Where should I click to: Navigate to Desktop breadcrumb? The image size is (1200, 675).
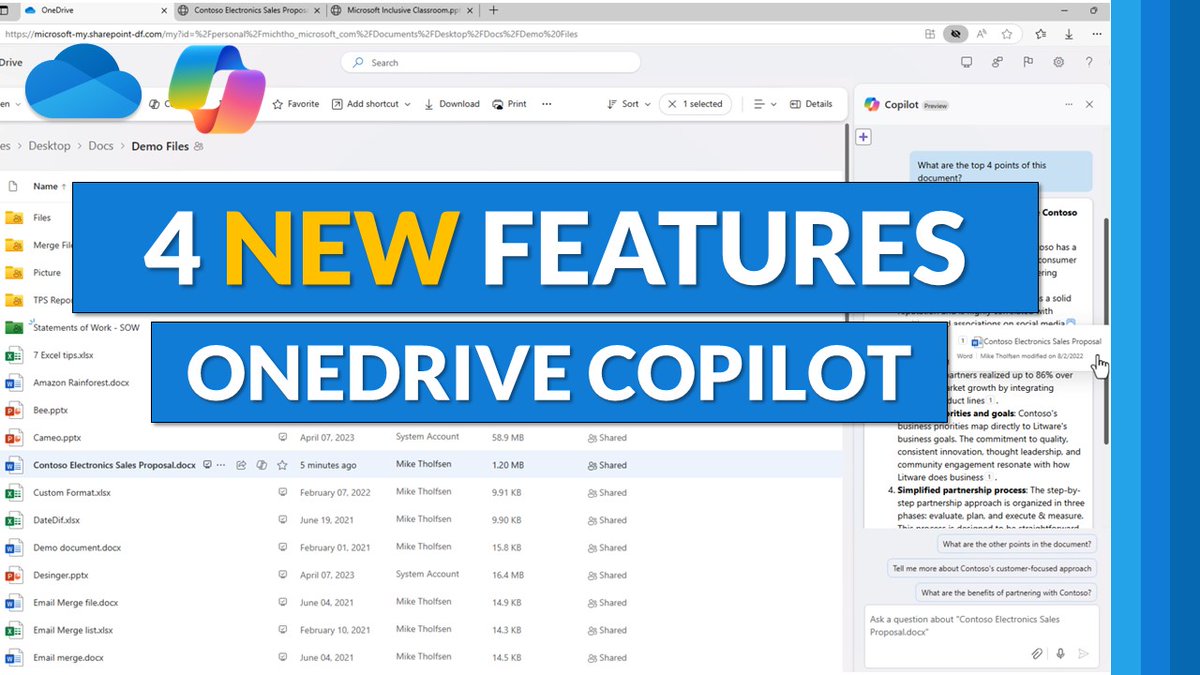[x=49, y=146]
